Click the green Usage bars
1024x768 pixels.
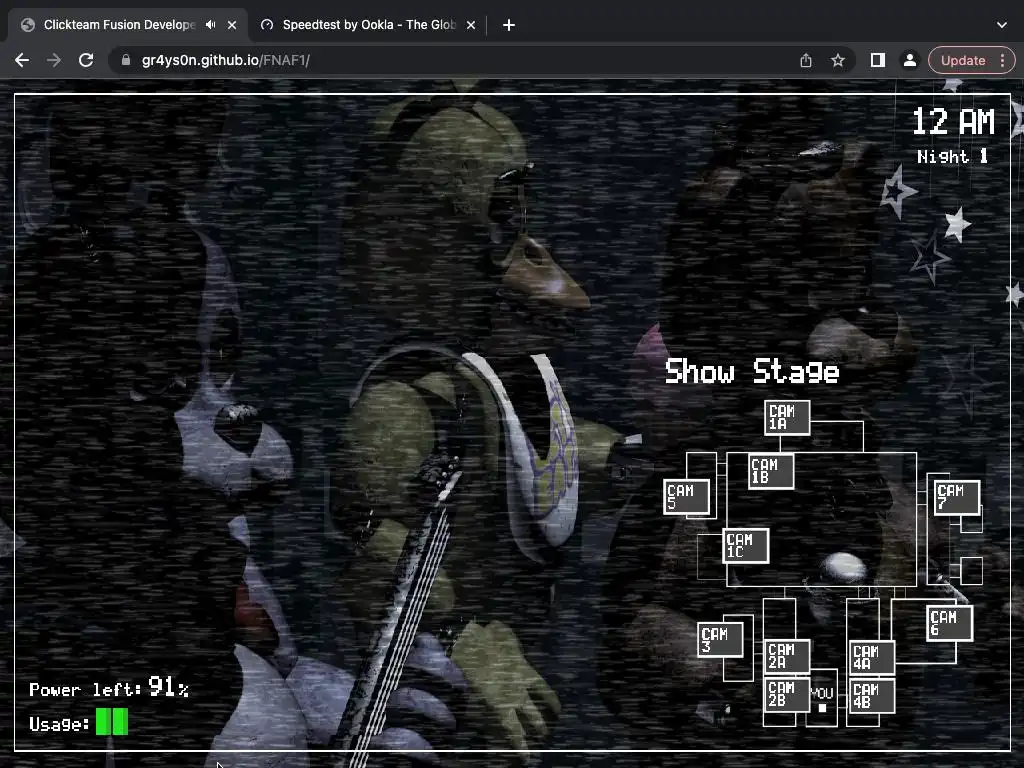(112, 722)
